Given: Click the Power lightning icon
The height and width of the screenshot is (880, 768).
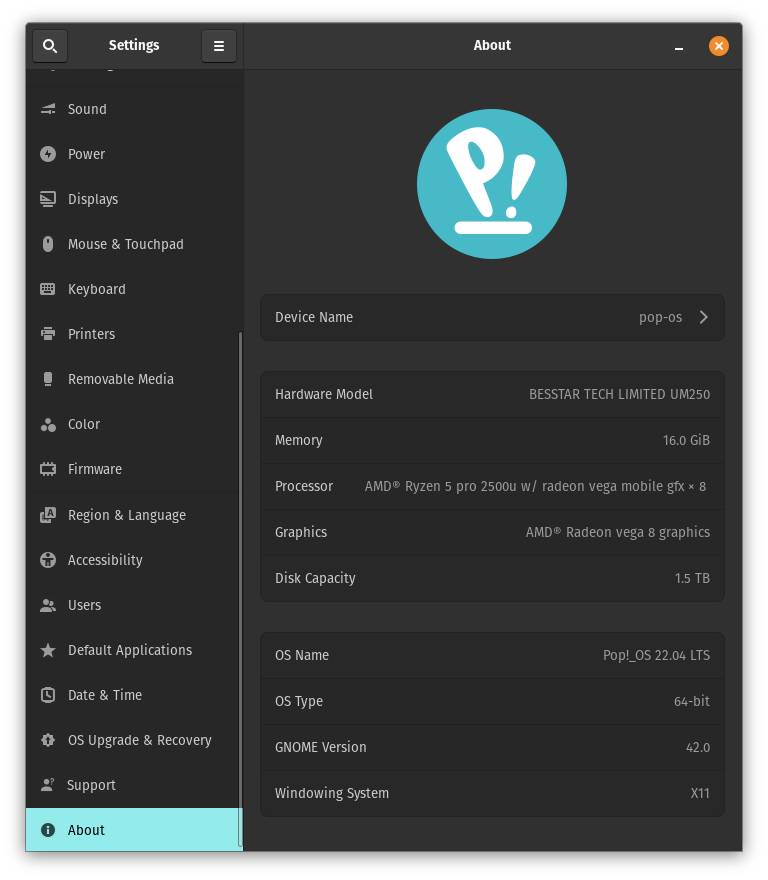Looking at the screenshot, I should 48,154.
